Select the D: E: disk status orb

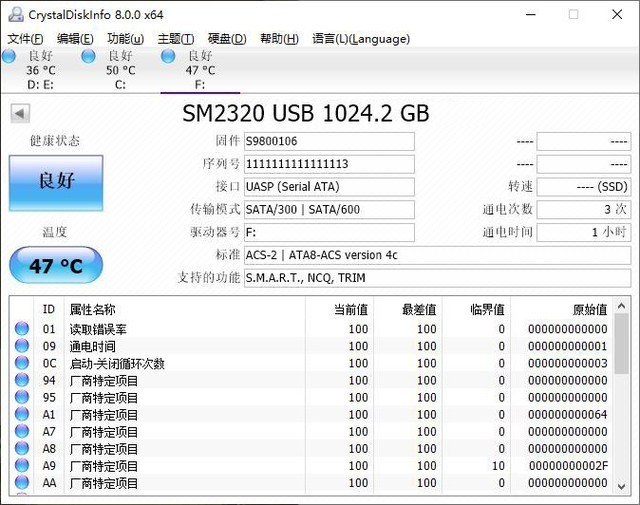click(x=9, y=56)
